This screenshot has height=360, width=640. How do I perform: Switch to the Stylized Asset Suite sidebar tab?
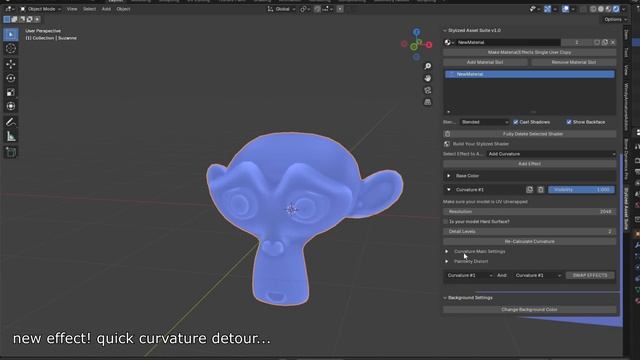[x=626, y=208]
